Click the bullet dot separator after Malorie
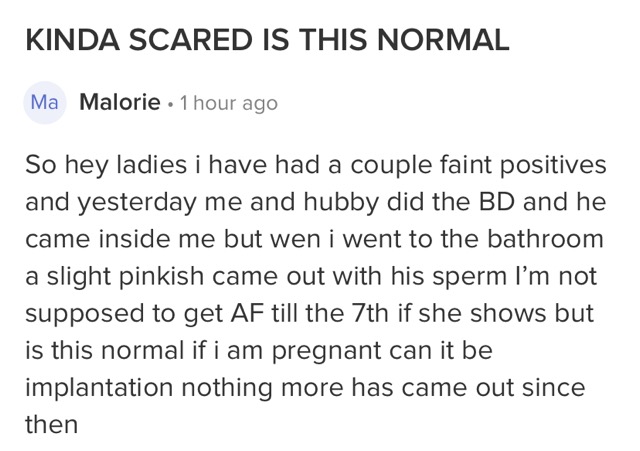The height and width of the screenshot is (451, 640). click(170, 104)
